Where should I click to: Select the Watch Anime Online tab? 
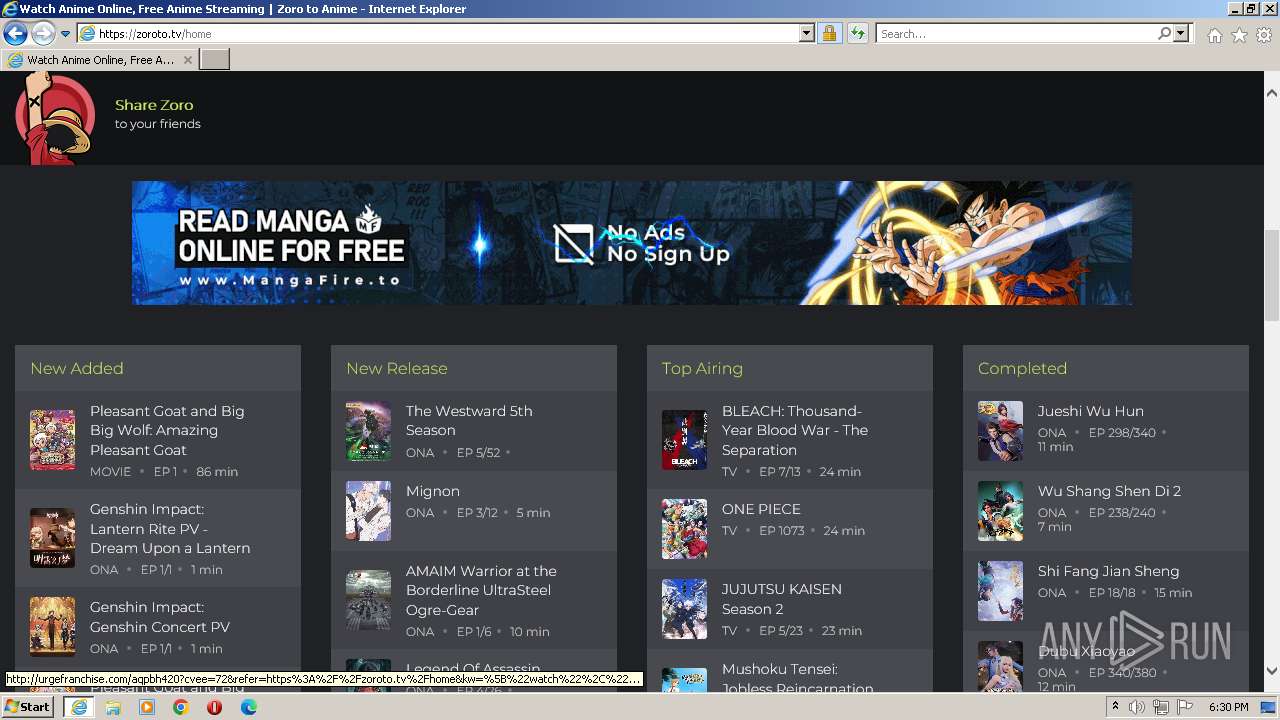click(100, 60)
